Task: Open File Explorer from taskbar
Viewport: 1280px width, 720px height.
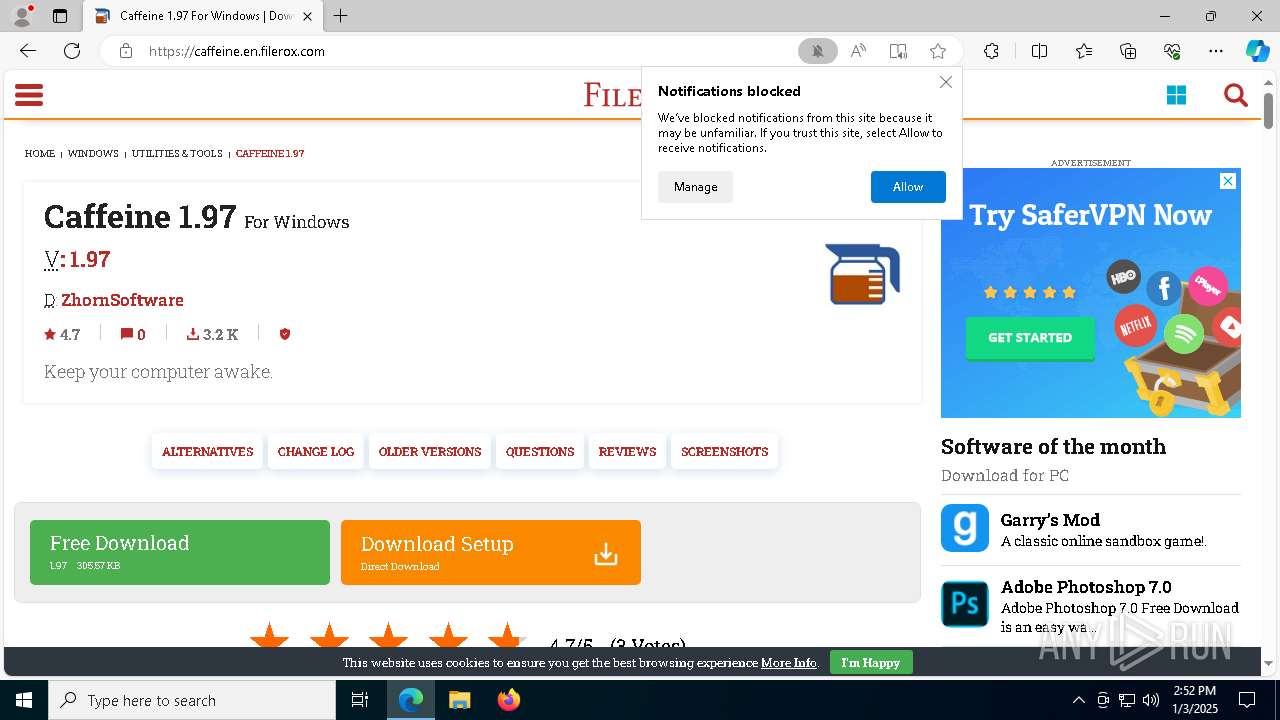Action: pos(459,700)
